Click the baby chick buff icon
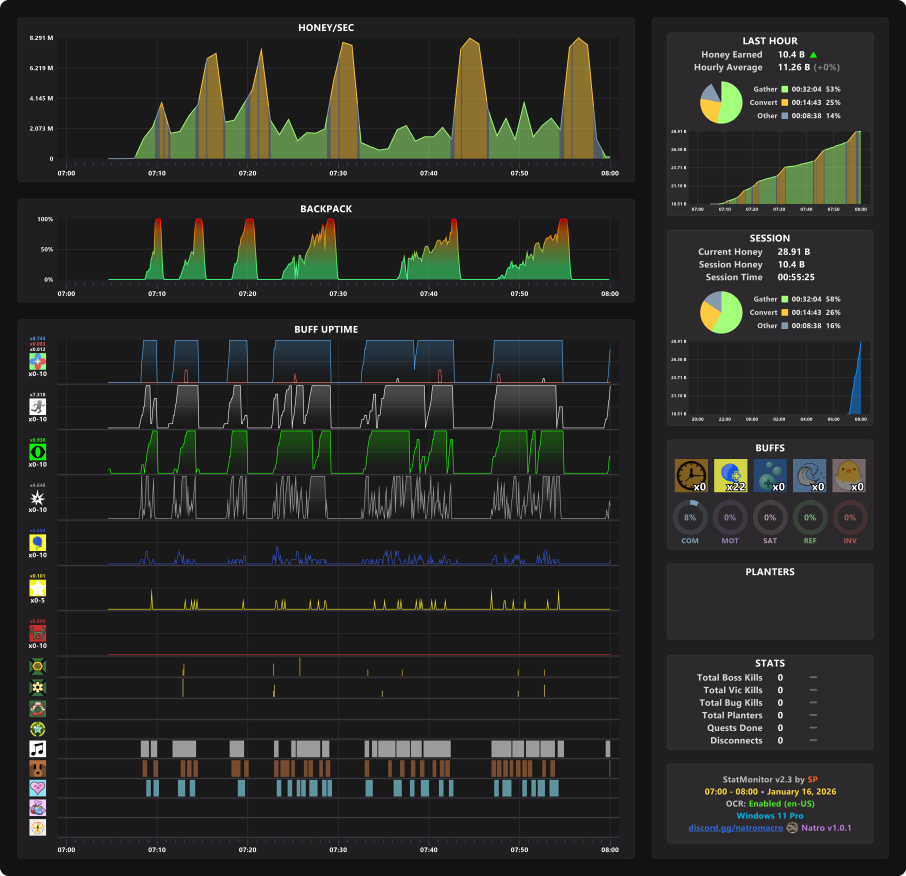The image size is (906, 876). 849,476
